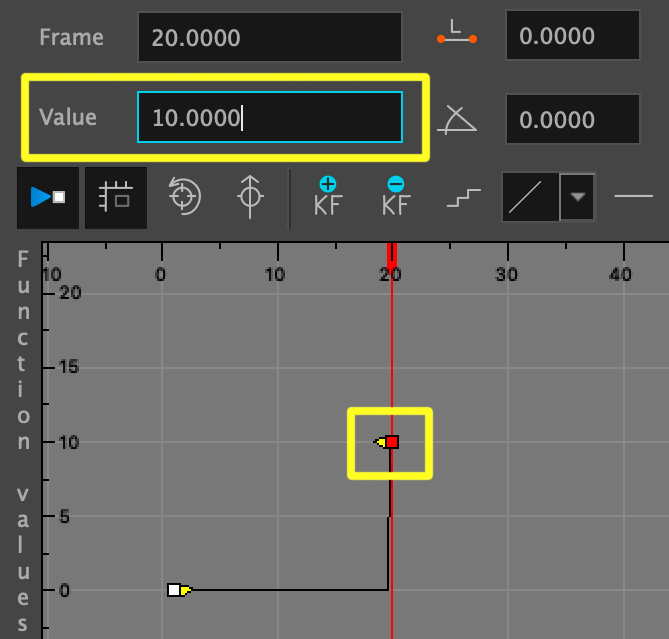Toggle the Show Current Frame button

pos(48,198)
